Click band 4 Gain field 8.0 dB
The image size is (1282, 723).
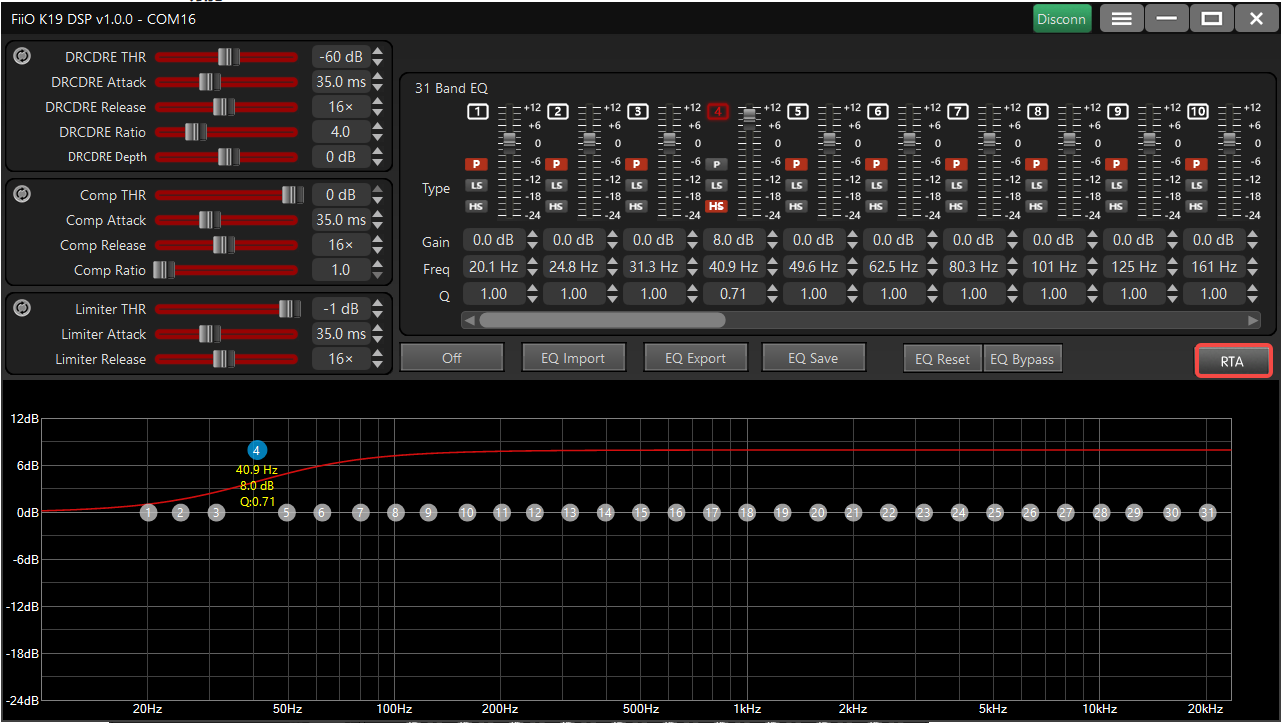click(733, 240)
